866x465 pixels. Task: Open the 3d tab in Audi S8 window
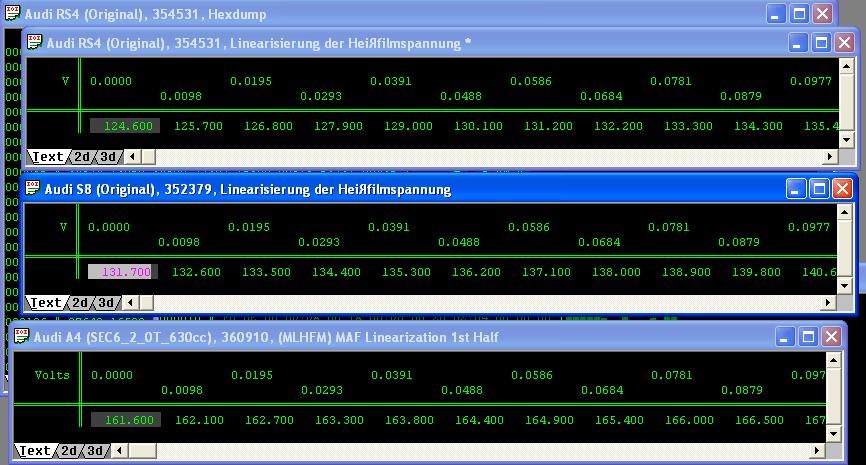point(106,303)
